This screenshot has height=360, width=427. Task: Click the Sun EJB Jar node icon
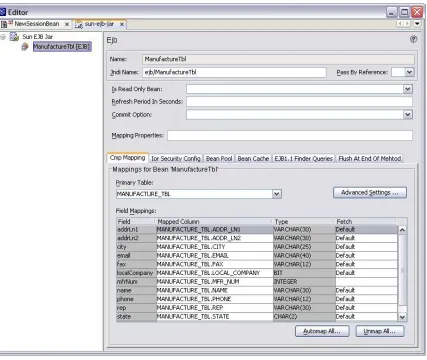(x=14, y=37)
